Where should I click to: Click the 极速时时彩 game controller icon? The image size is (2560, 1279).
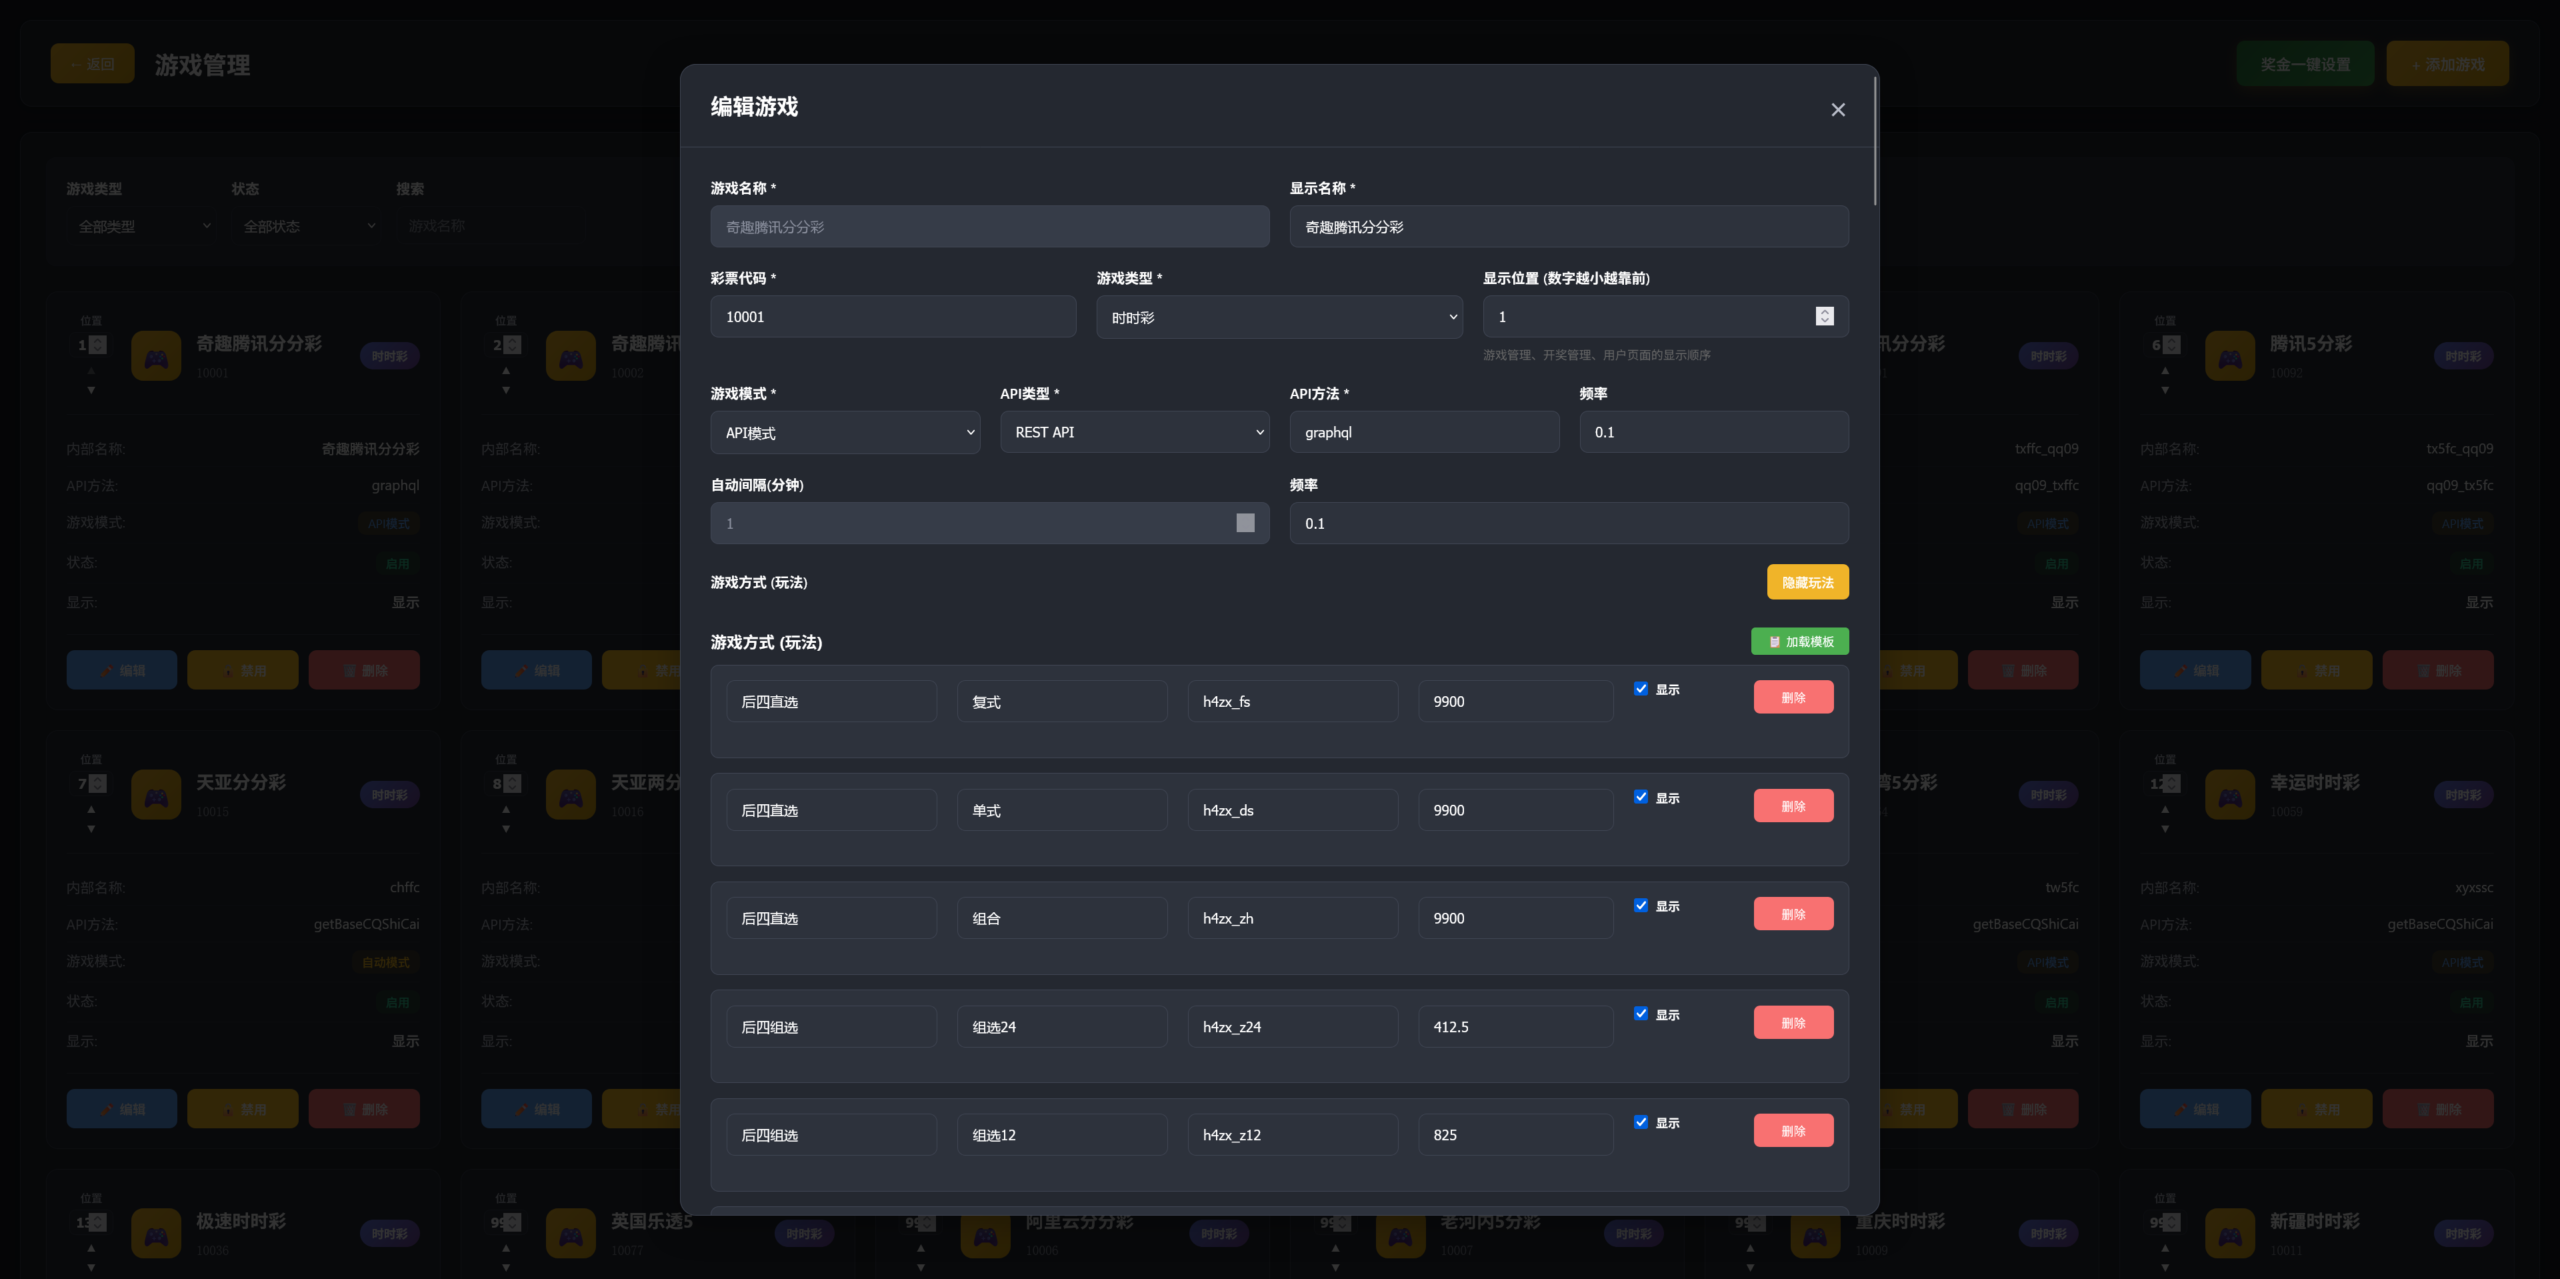tap(156, 1233)
